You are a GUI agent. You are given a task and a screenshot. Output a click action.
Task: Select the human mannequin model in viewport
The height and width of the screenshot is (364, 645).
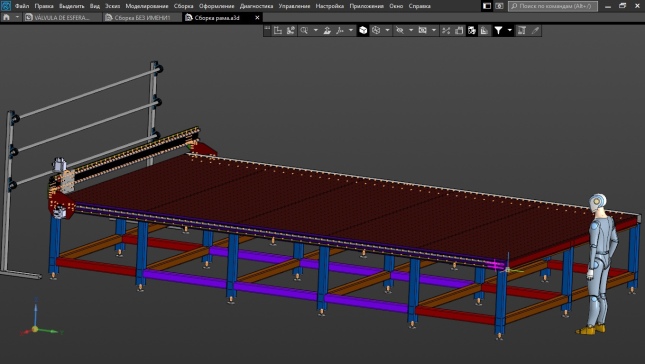[599, 264]
